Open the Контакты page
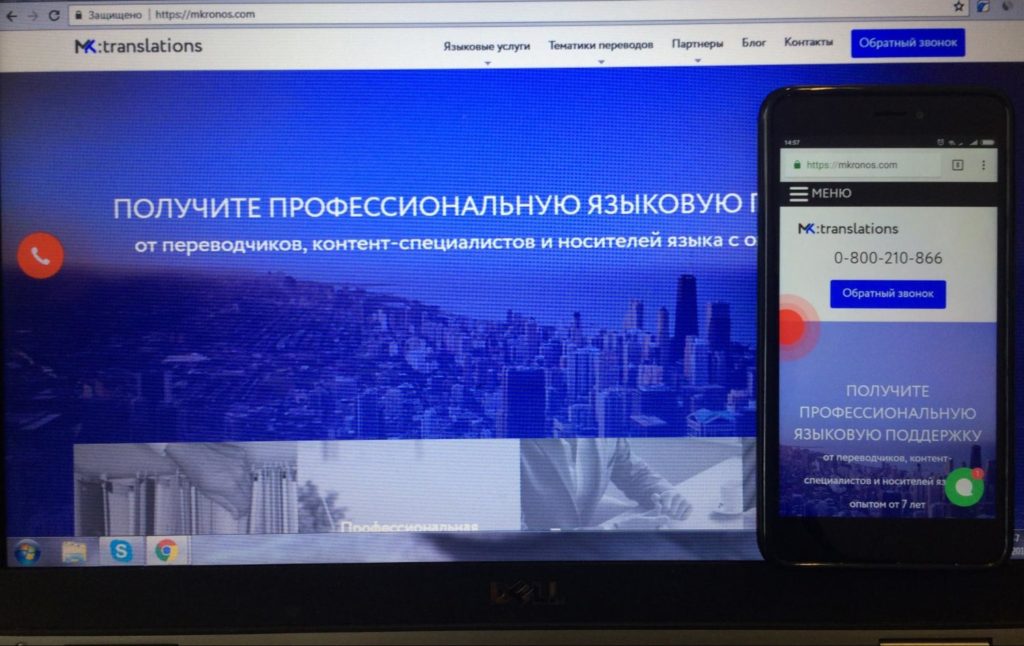This screenshot has height=646, width=1024. [x=808, y=42]
